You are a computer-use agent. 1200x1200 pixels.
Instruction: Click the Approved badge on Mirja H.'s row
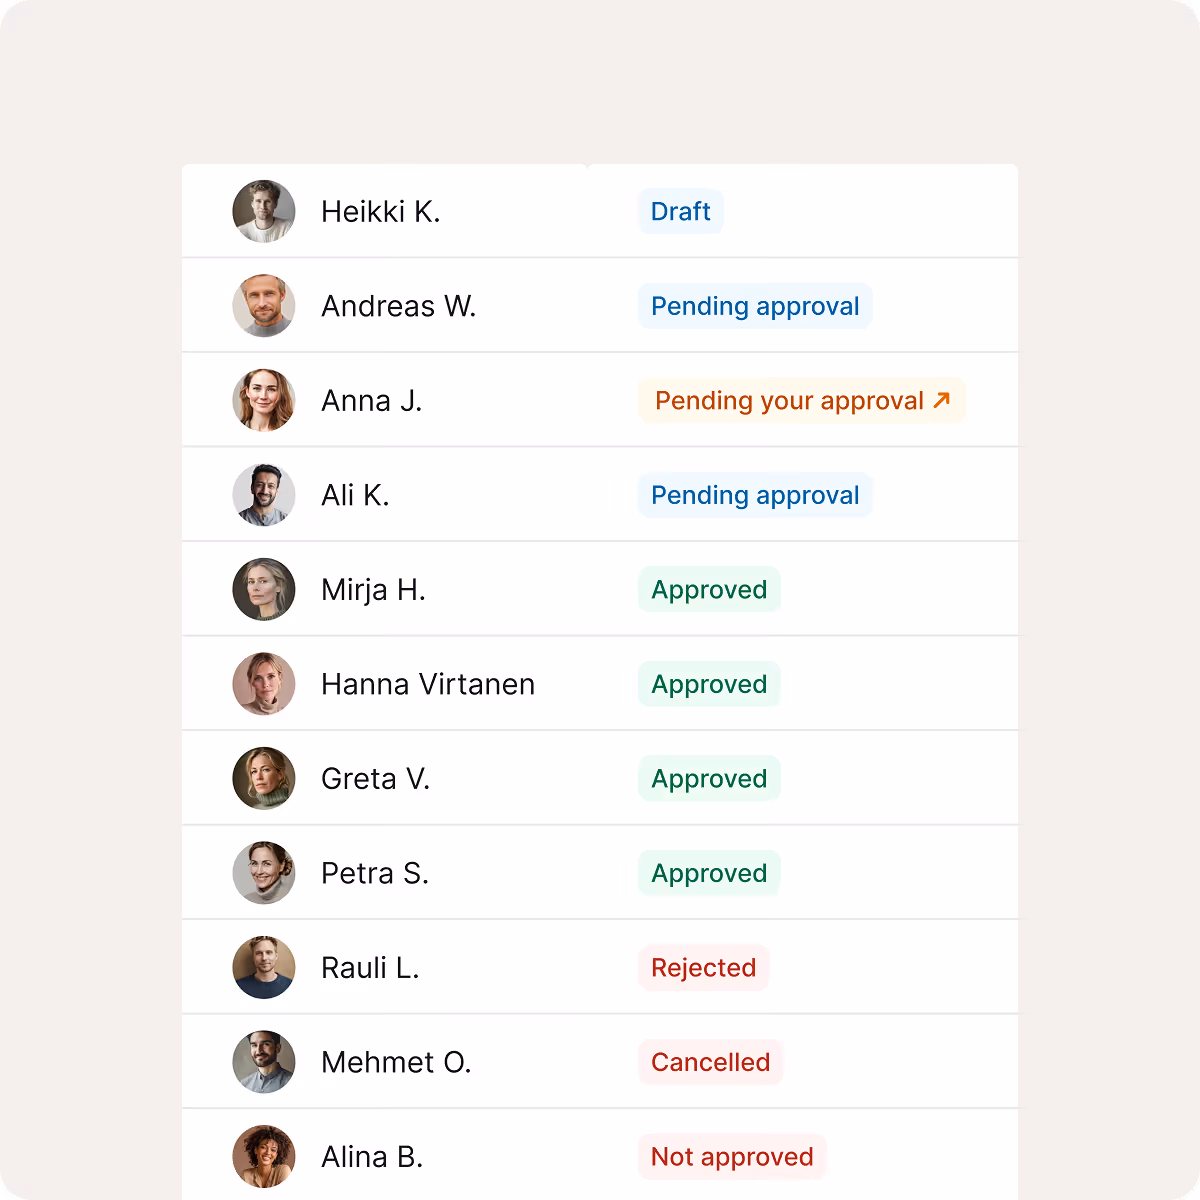coord(709,589)
